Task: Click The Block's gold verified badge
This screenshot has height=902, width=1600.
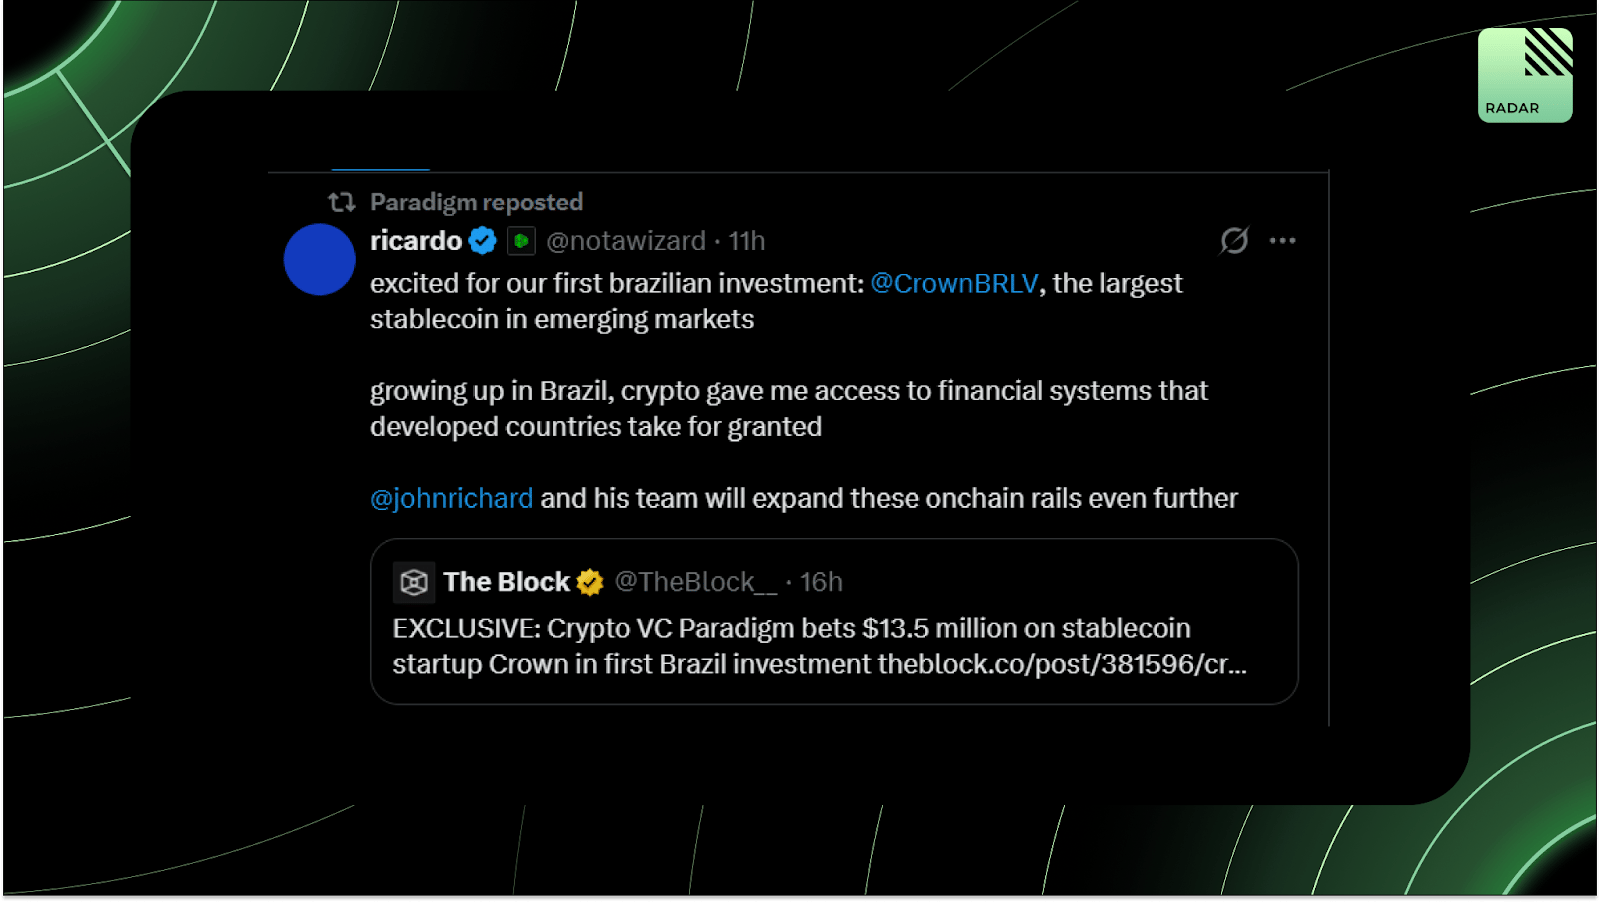Action: point(590,582)
